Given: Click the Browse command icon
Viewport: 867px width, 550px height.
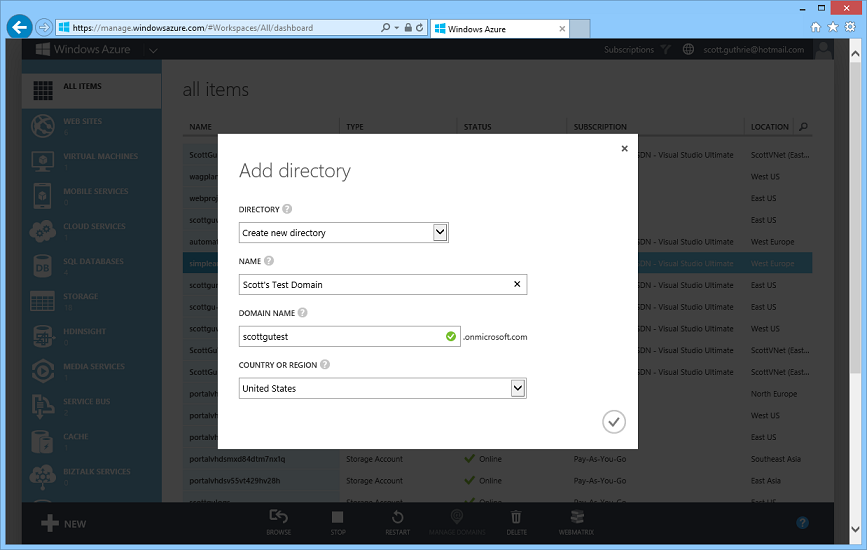Looking at the screenshot, I should 278,517.
